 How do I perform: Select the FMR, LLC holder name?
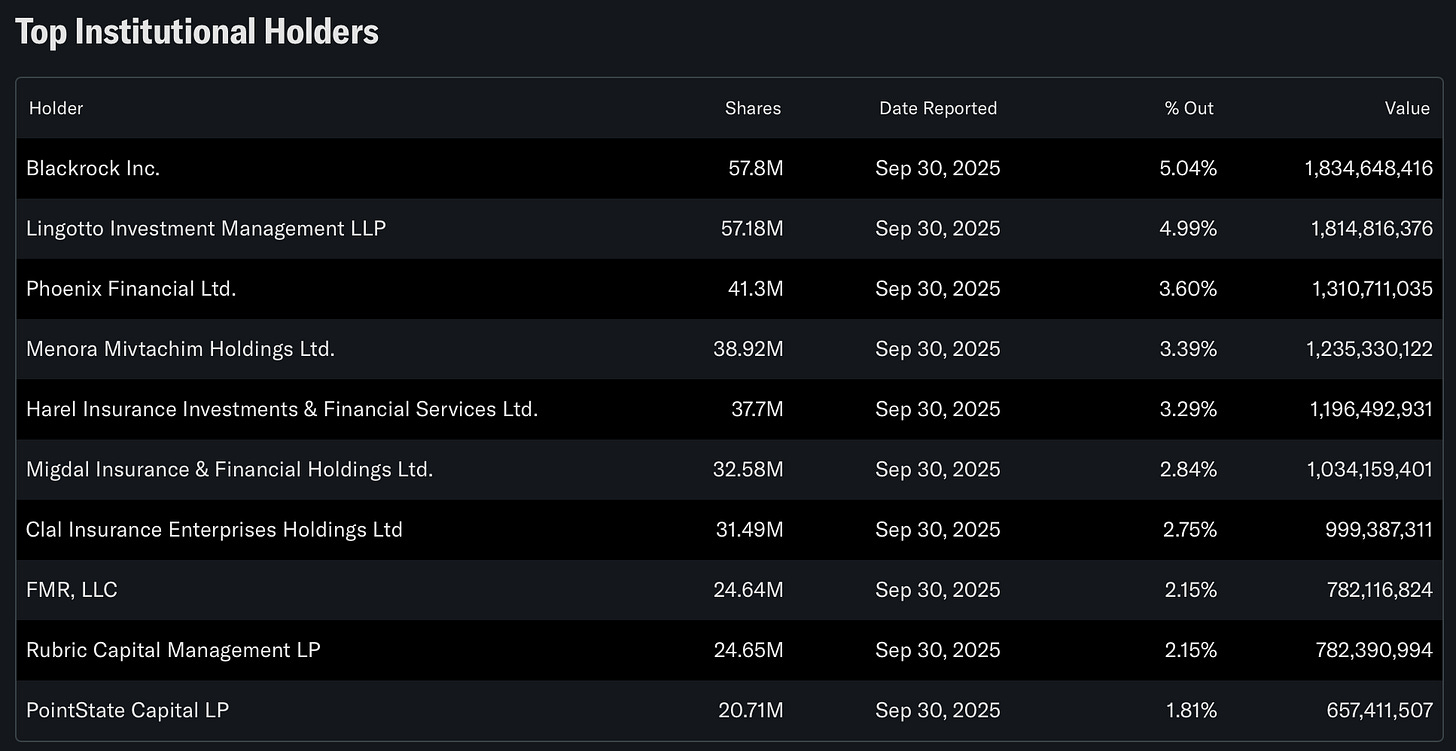tap(72, 590)
